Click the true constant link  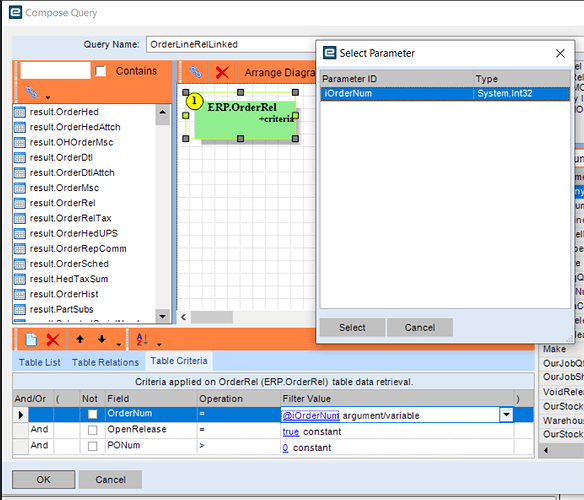pyautogui.click(x=291, y=431)
